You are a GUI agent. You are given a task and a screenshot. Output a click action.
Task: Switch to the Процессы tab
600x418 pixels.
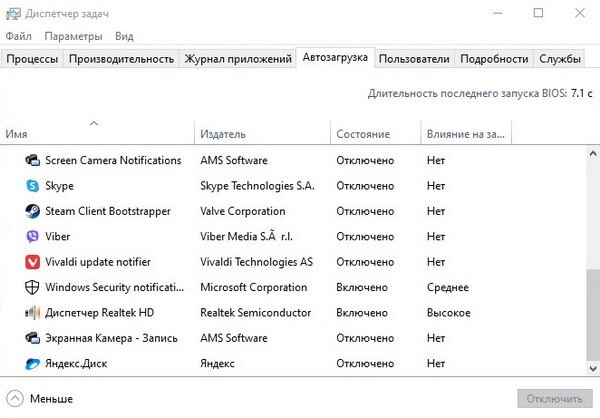pos(32,59)
